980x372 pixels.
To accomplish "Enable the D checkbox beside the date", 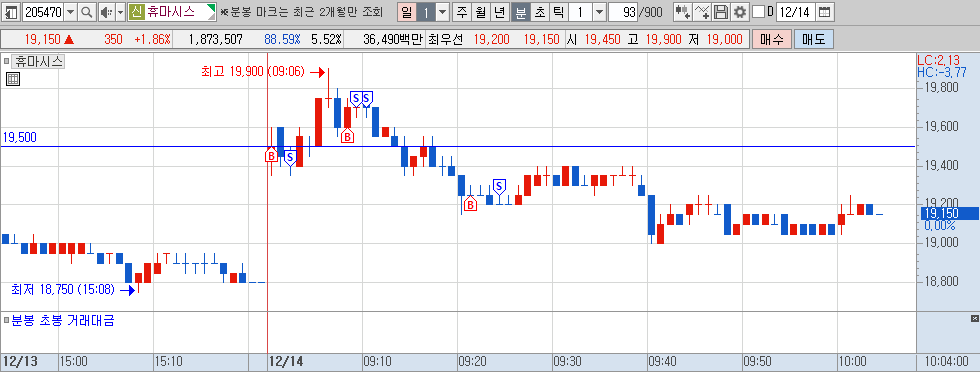I will (758, 12).
